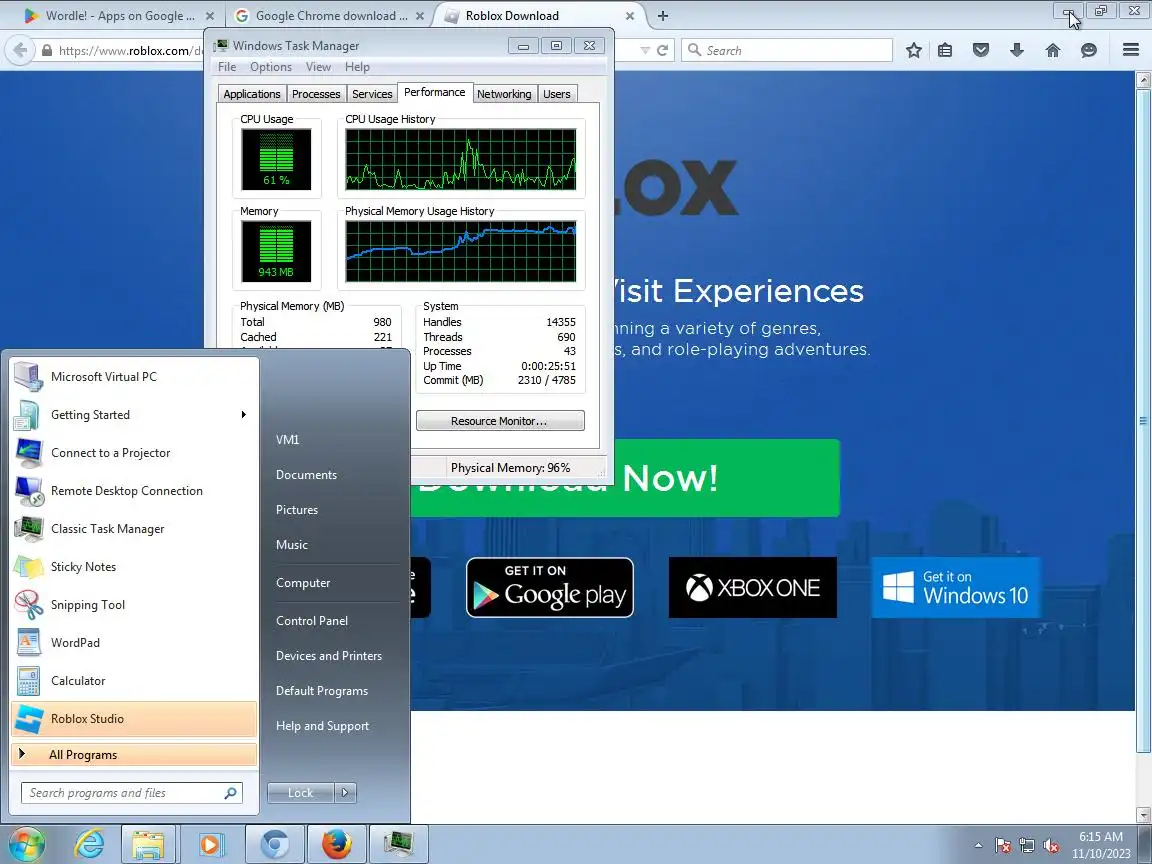Switch to Users tab in Task Manager
Screen dimensions: 1152x864
tap(557, 94)
